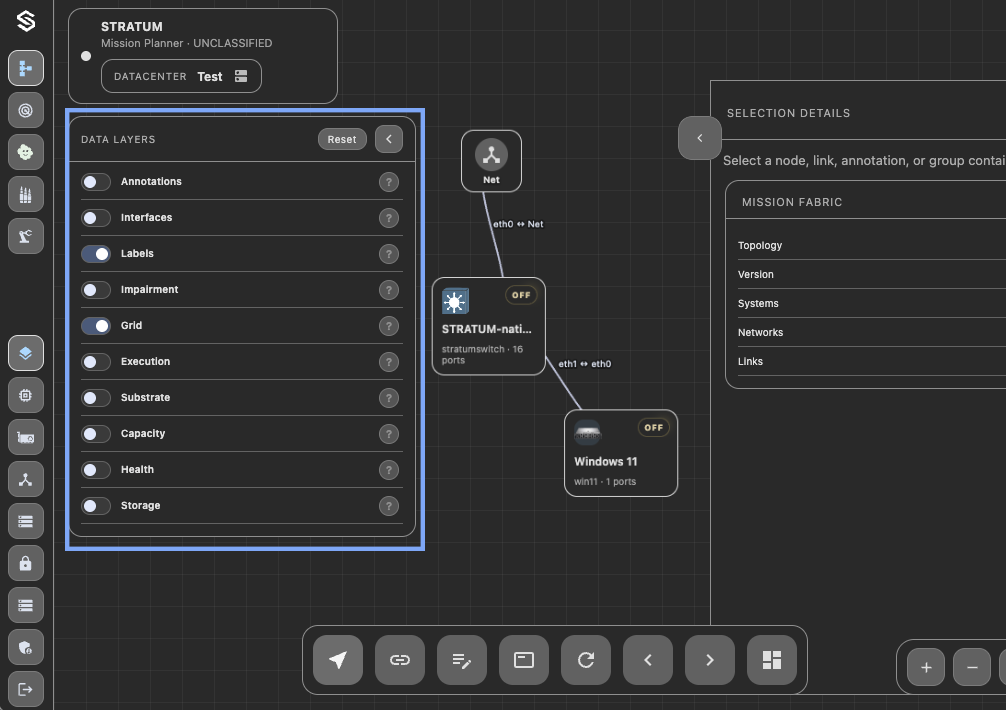The height and width of the screenshot is (710, 1006).
Task: Open help for Grid layer
Action: click(389, 326)
